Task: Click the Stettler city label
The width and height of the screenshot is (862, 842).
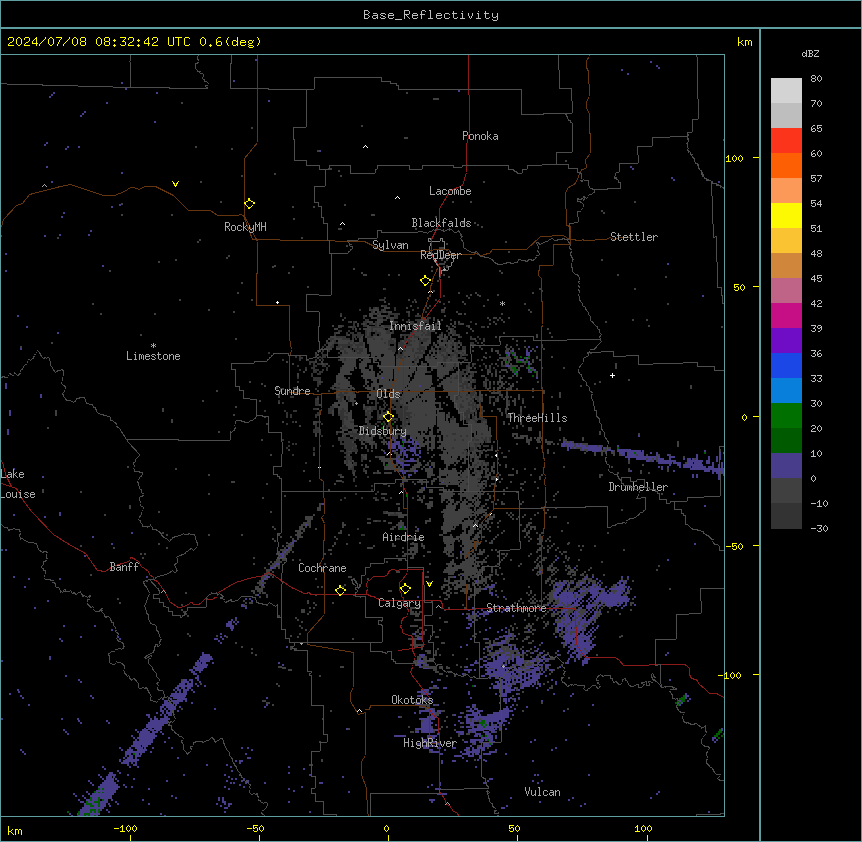Action: [634, 237]
